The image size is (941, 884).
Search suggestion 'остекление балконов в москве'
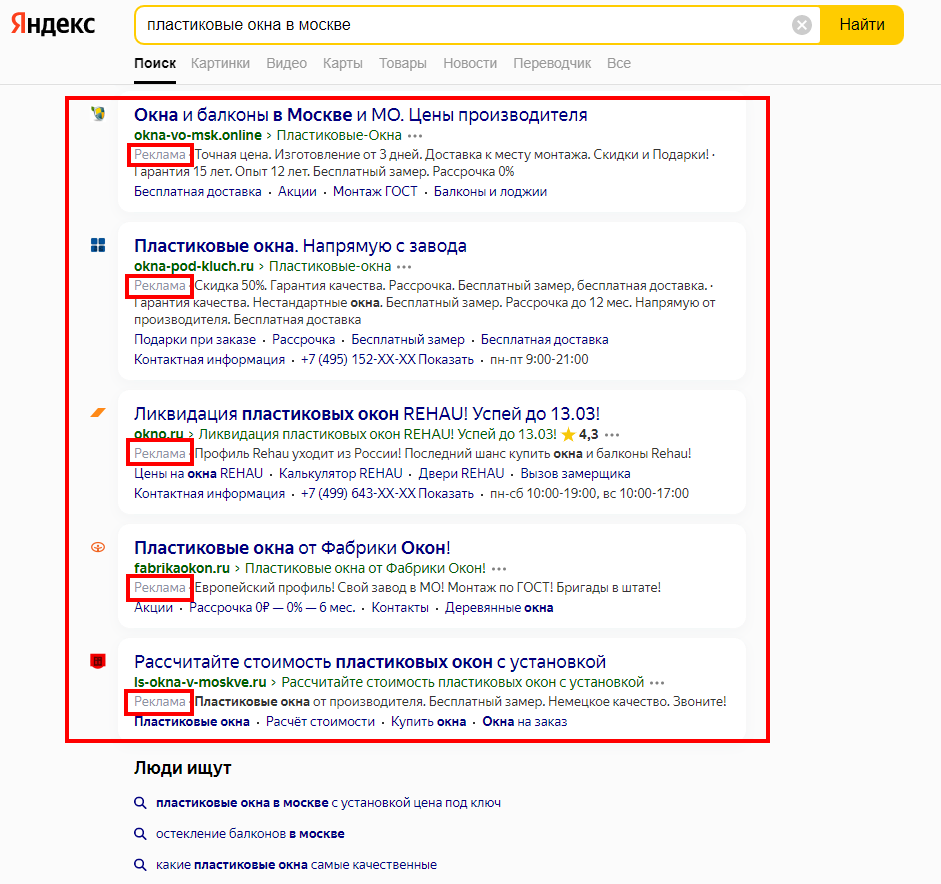click(x=250, y=834)
